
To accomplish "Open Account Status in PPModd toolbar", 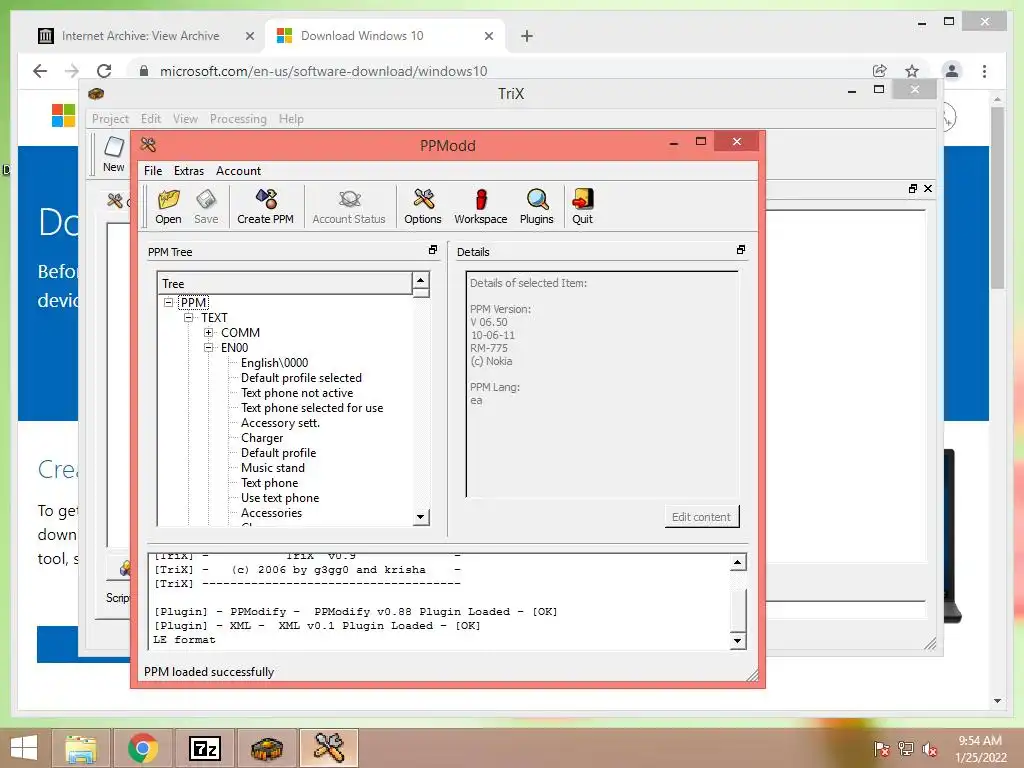I will click(x=349, y=206).
